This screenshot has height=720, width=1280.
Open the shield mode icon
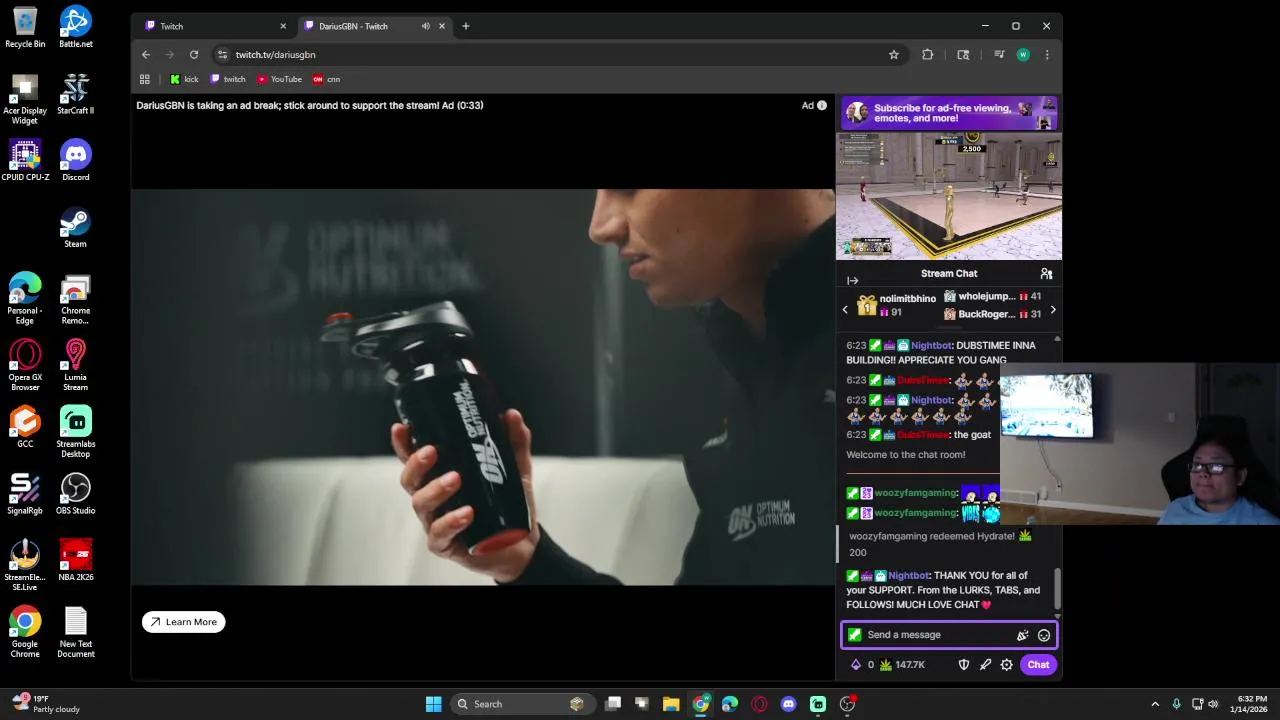click(964, 665)
